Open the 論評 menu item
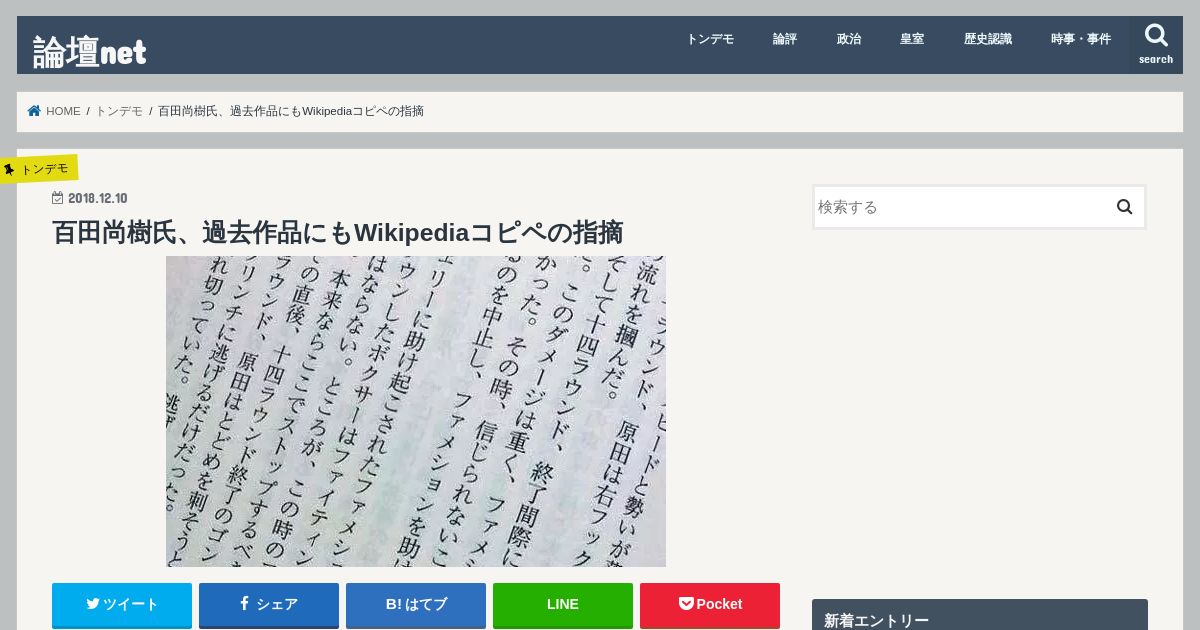The height and width of the screenshot is (630, 1200). click(785, 39)
